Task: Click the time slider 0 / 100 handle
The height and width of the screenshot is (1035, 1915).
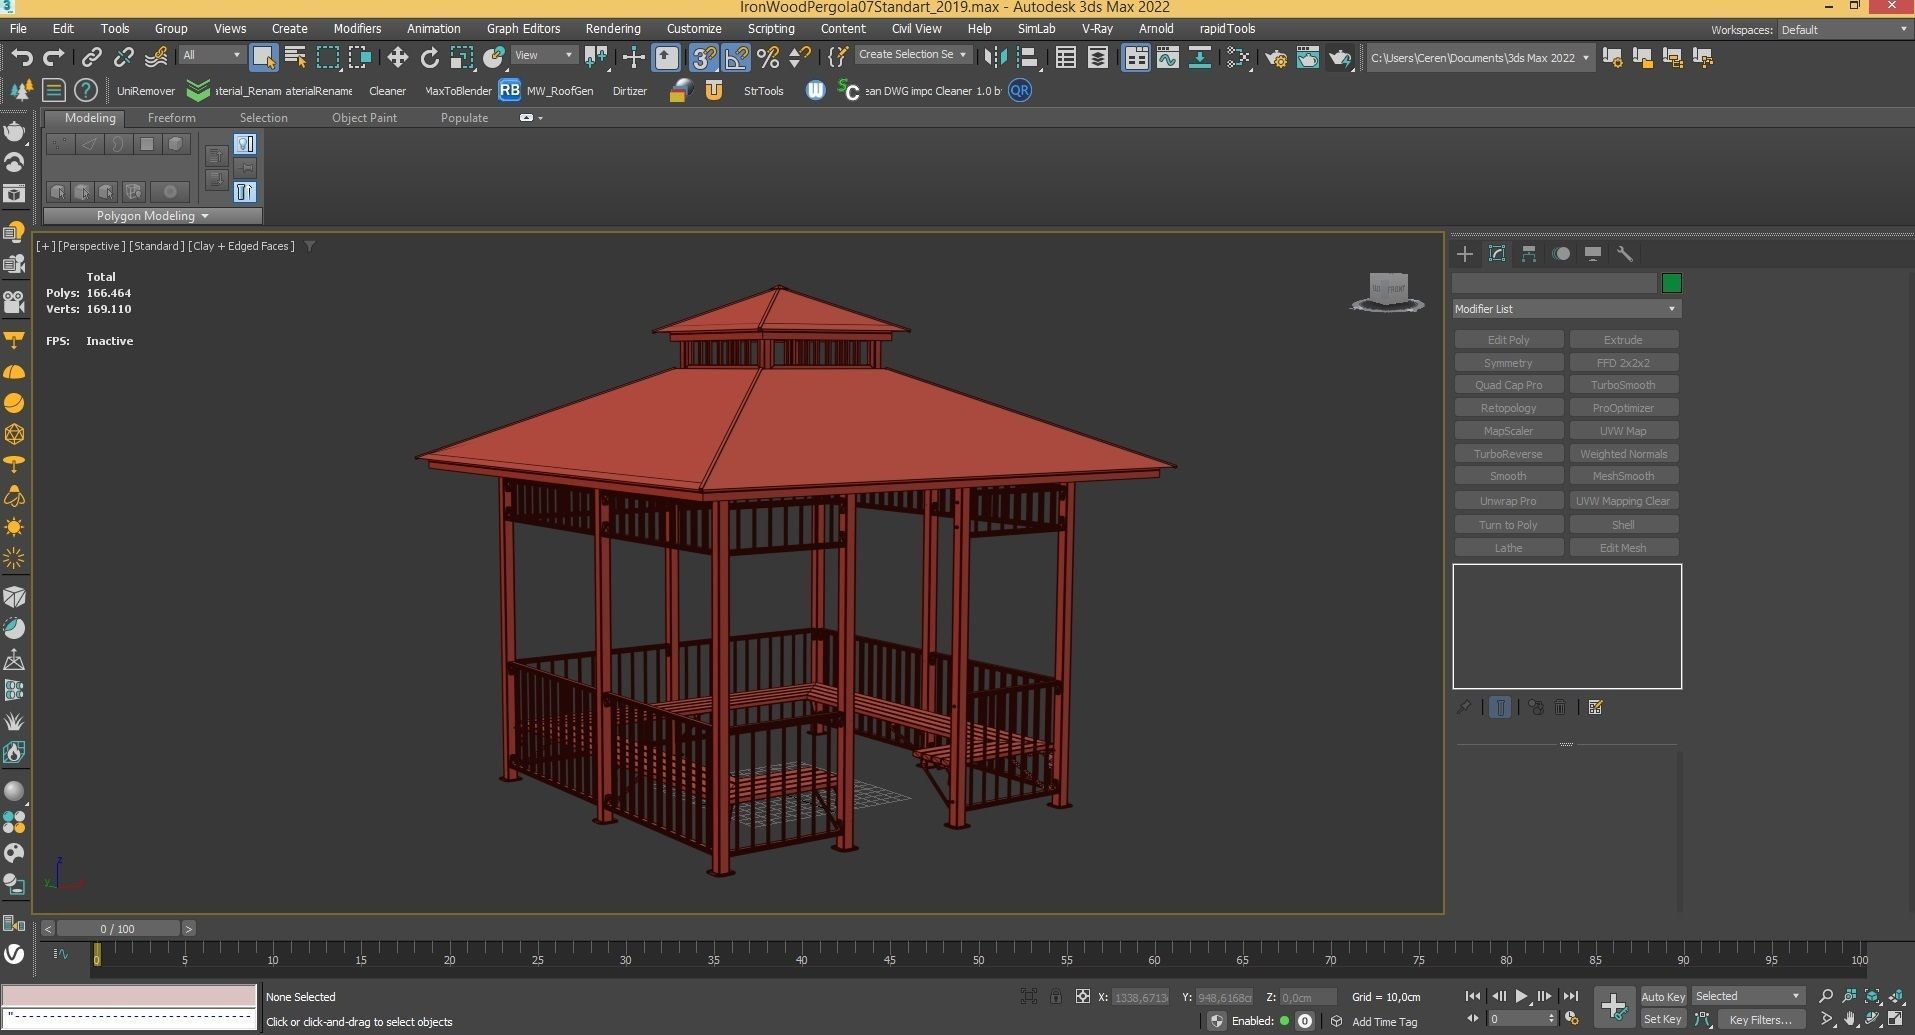Action: tap(118, 928)
